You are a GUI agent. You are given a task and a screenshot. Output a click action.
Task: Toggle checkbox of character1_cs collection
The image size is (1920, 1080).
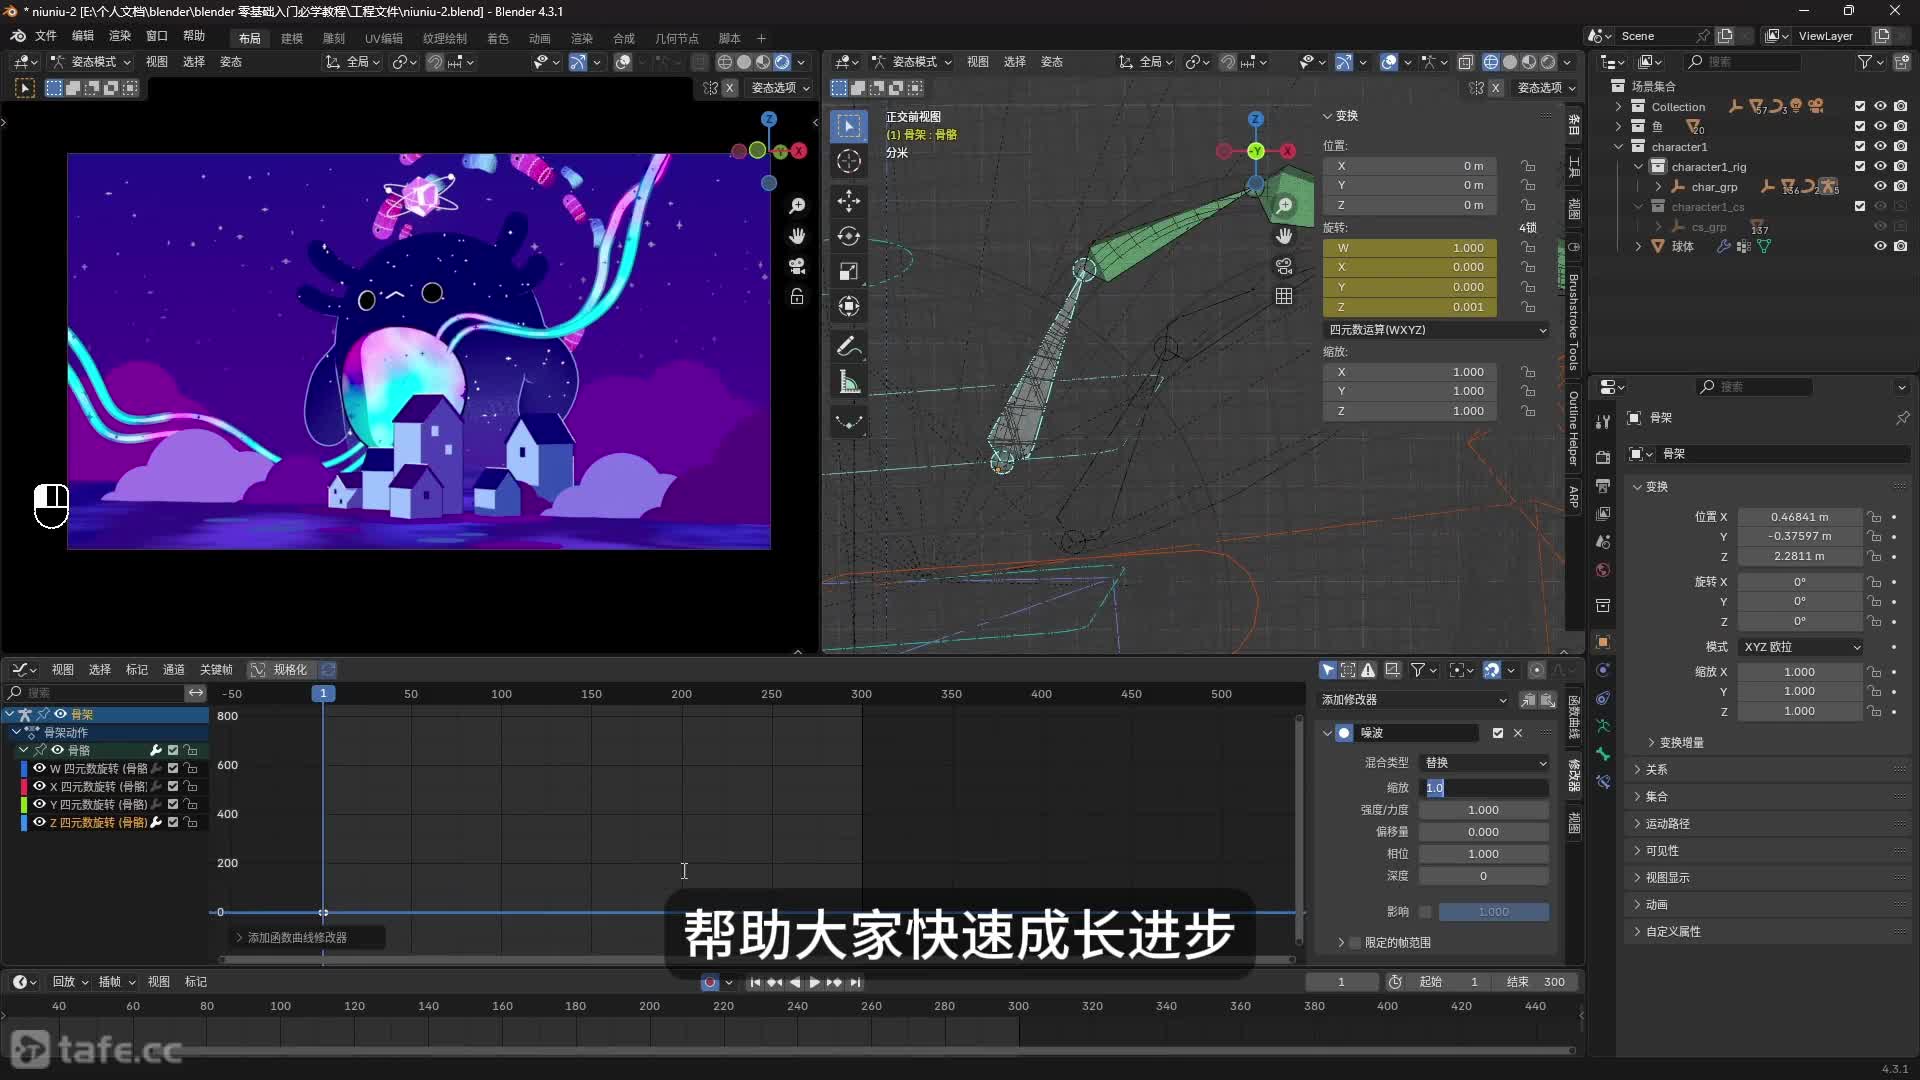pos(1860,206)
